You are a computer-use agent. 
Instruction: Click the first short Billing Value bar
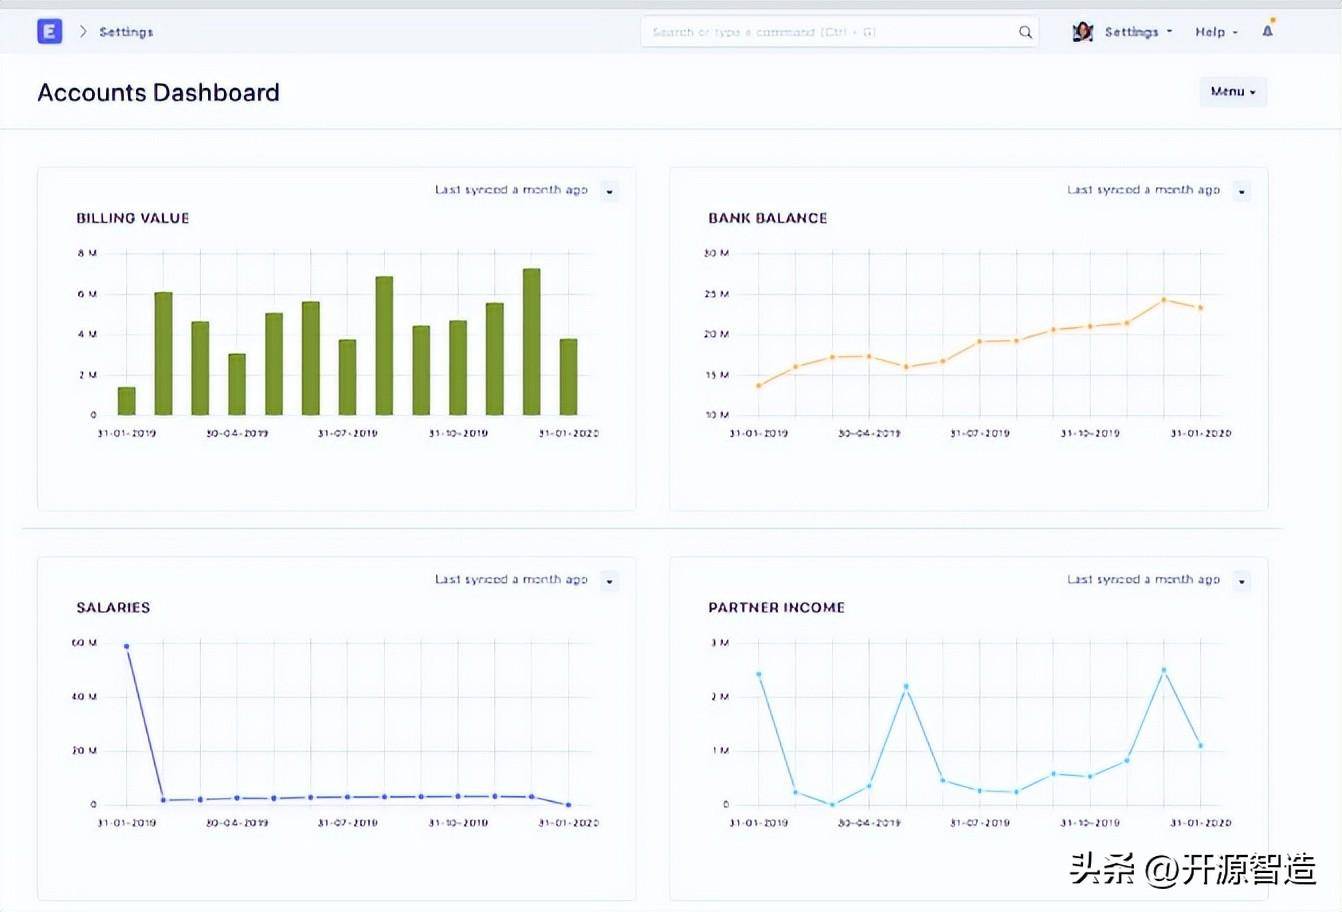coord(126,401)
